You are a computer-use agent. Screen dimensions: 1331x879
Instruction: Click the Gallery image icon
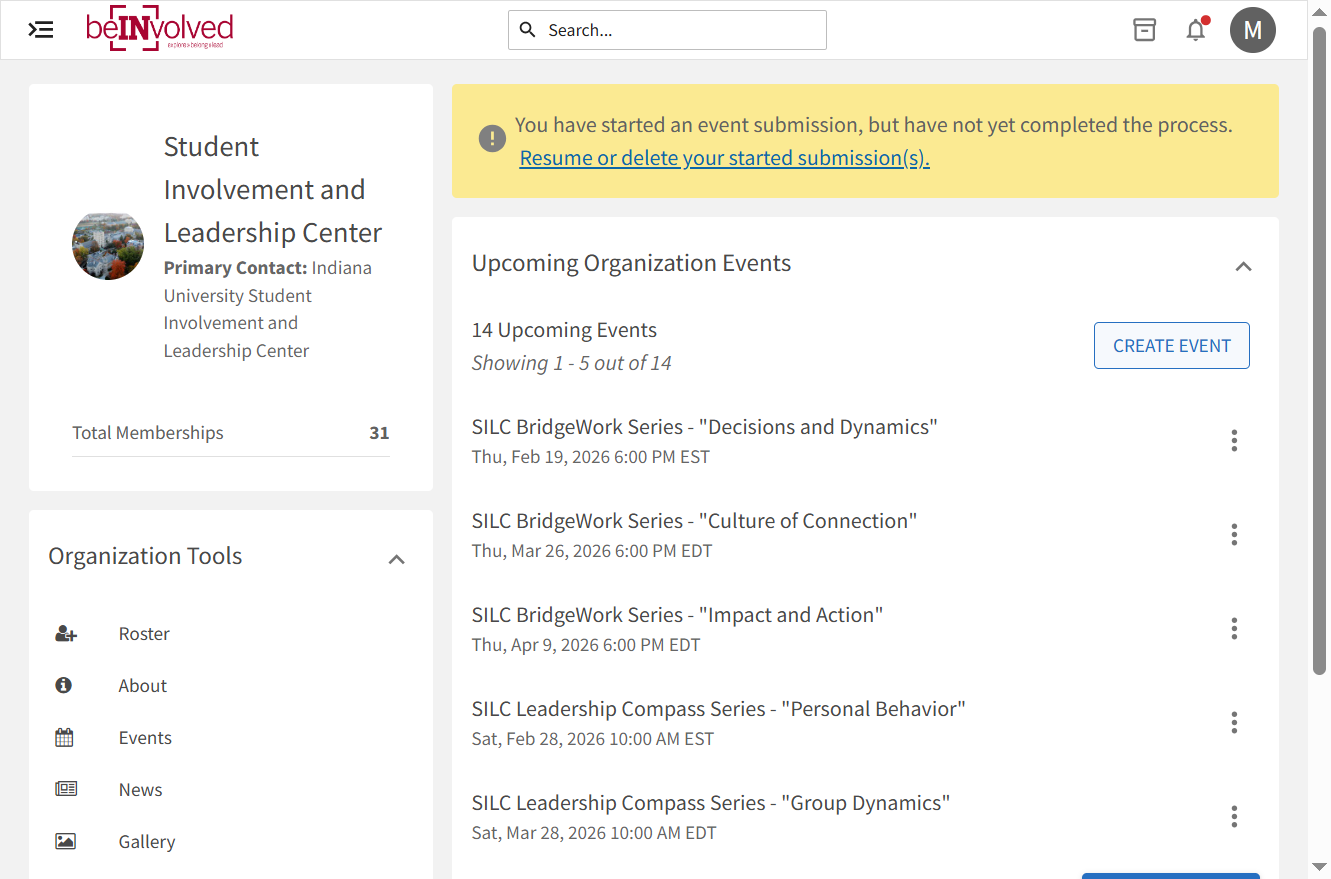(x=66, y=842)
